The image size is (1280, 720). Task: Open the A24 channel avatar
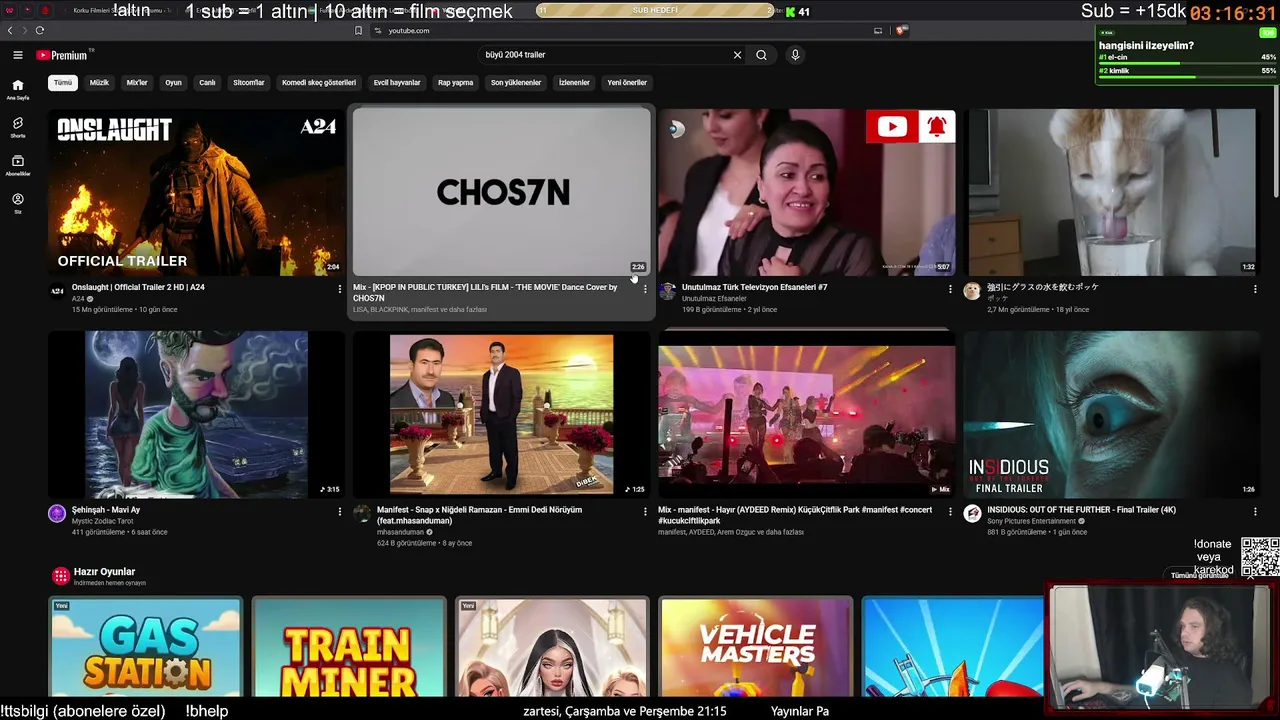tap(57, 291)
